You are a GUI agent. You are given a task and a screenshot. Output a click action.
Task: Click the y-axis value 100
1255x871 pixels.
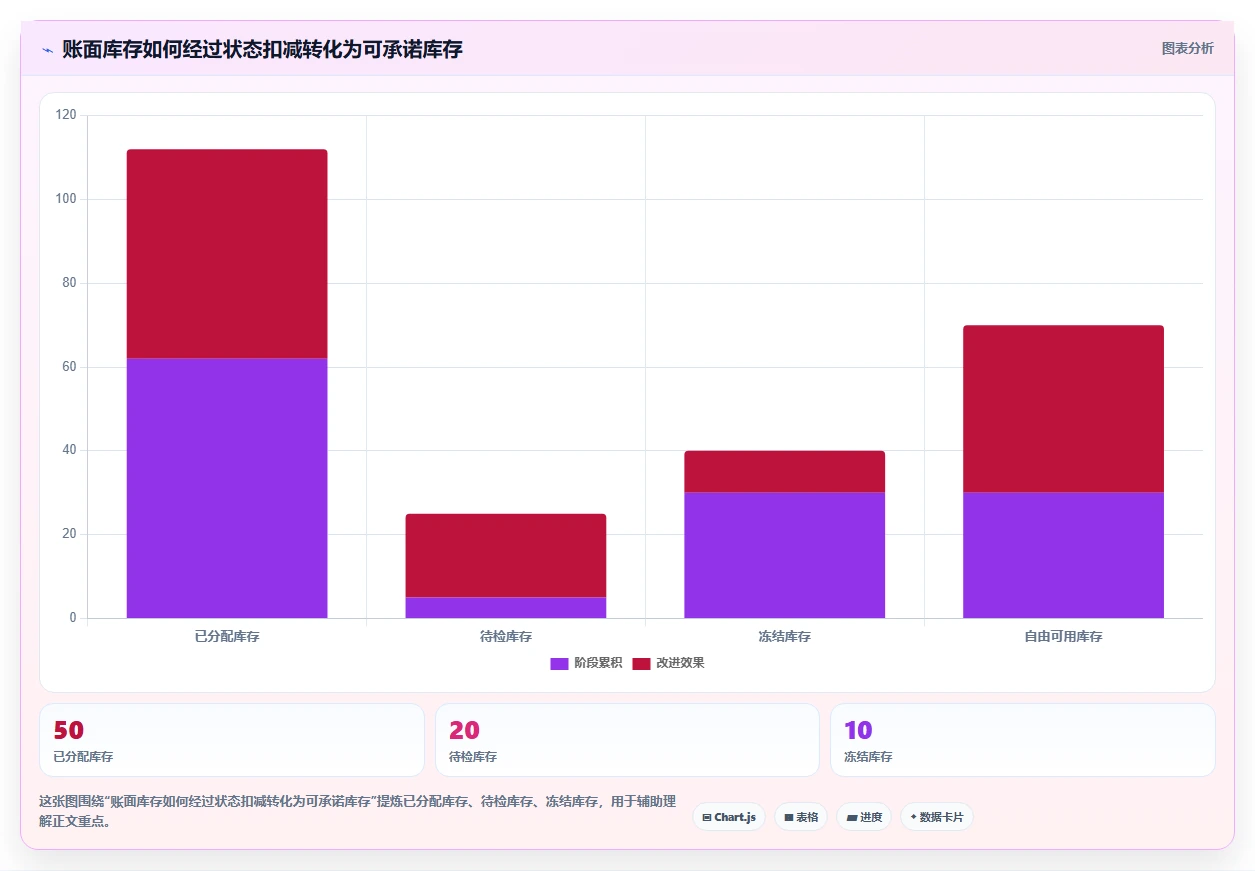pos(66,199)
